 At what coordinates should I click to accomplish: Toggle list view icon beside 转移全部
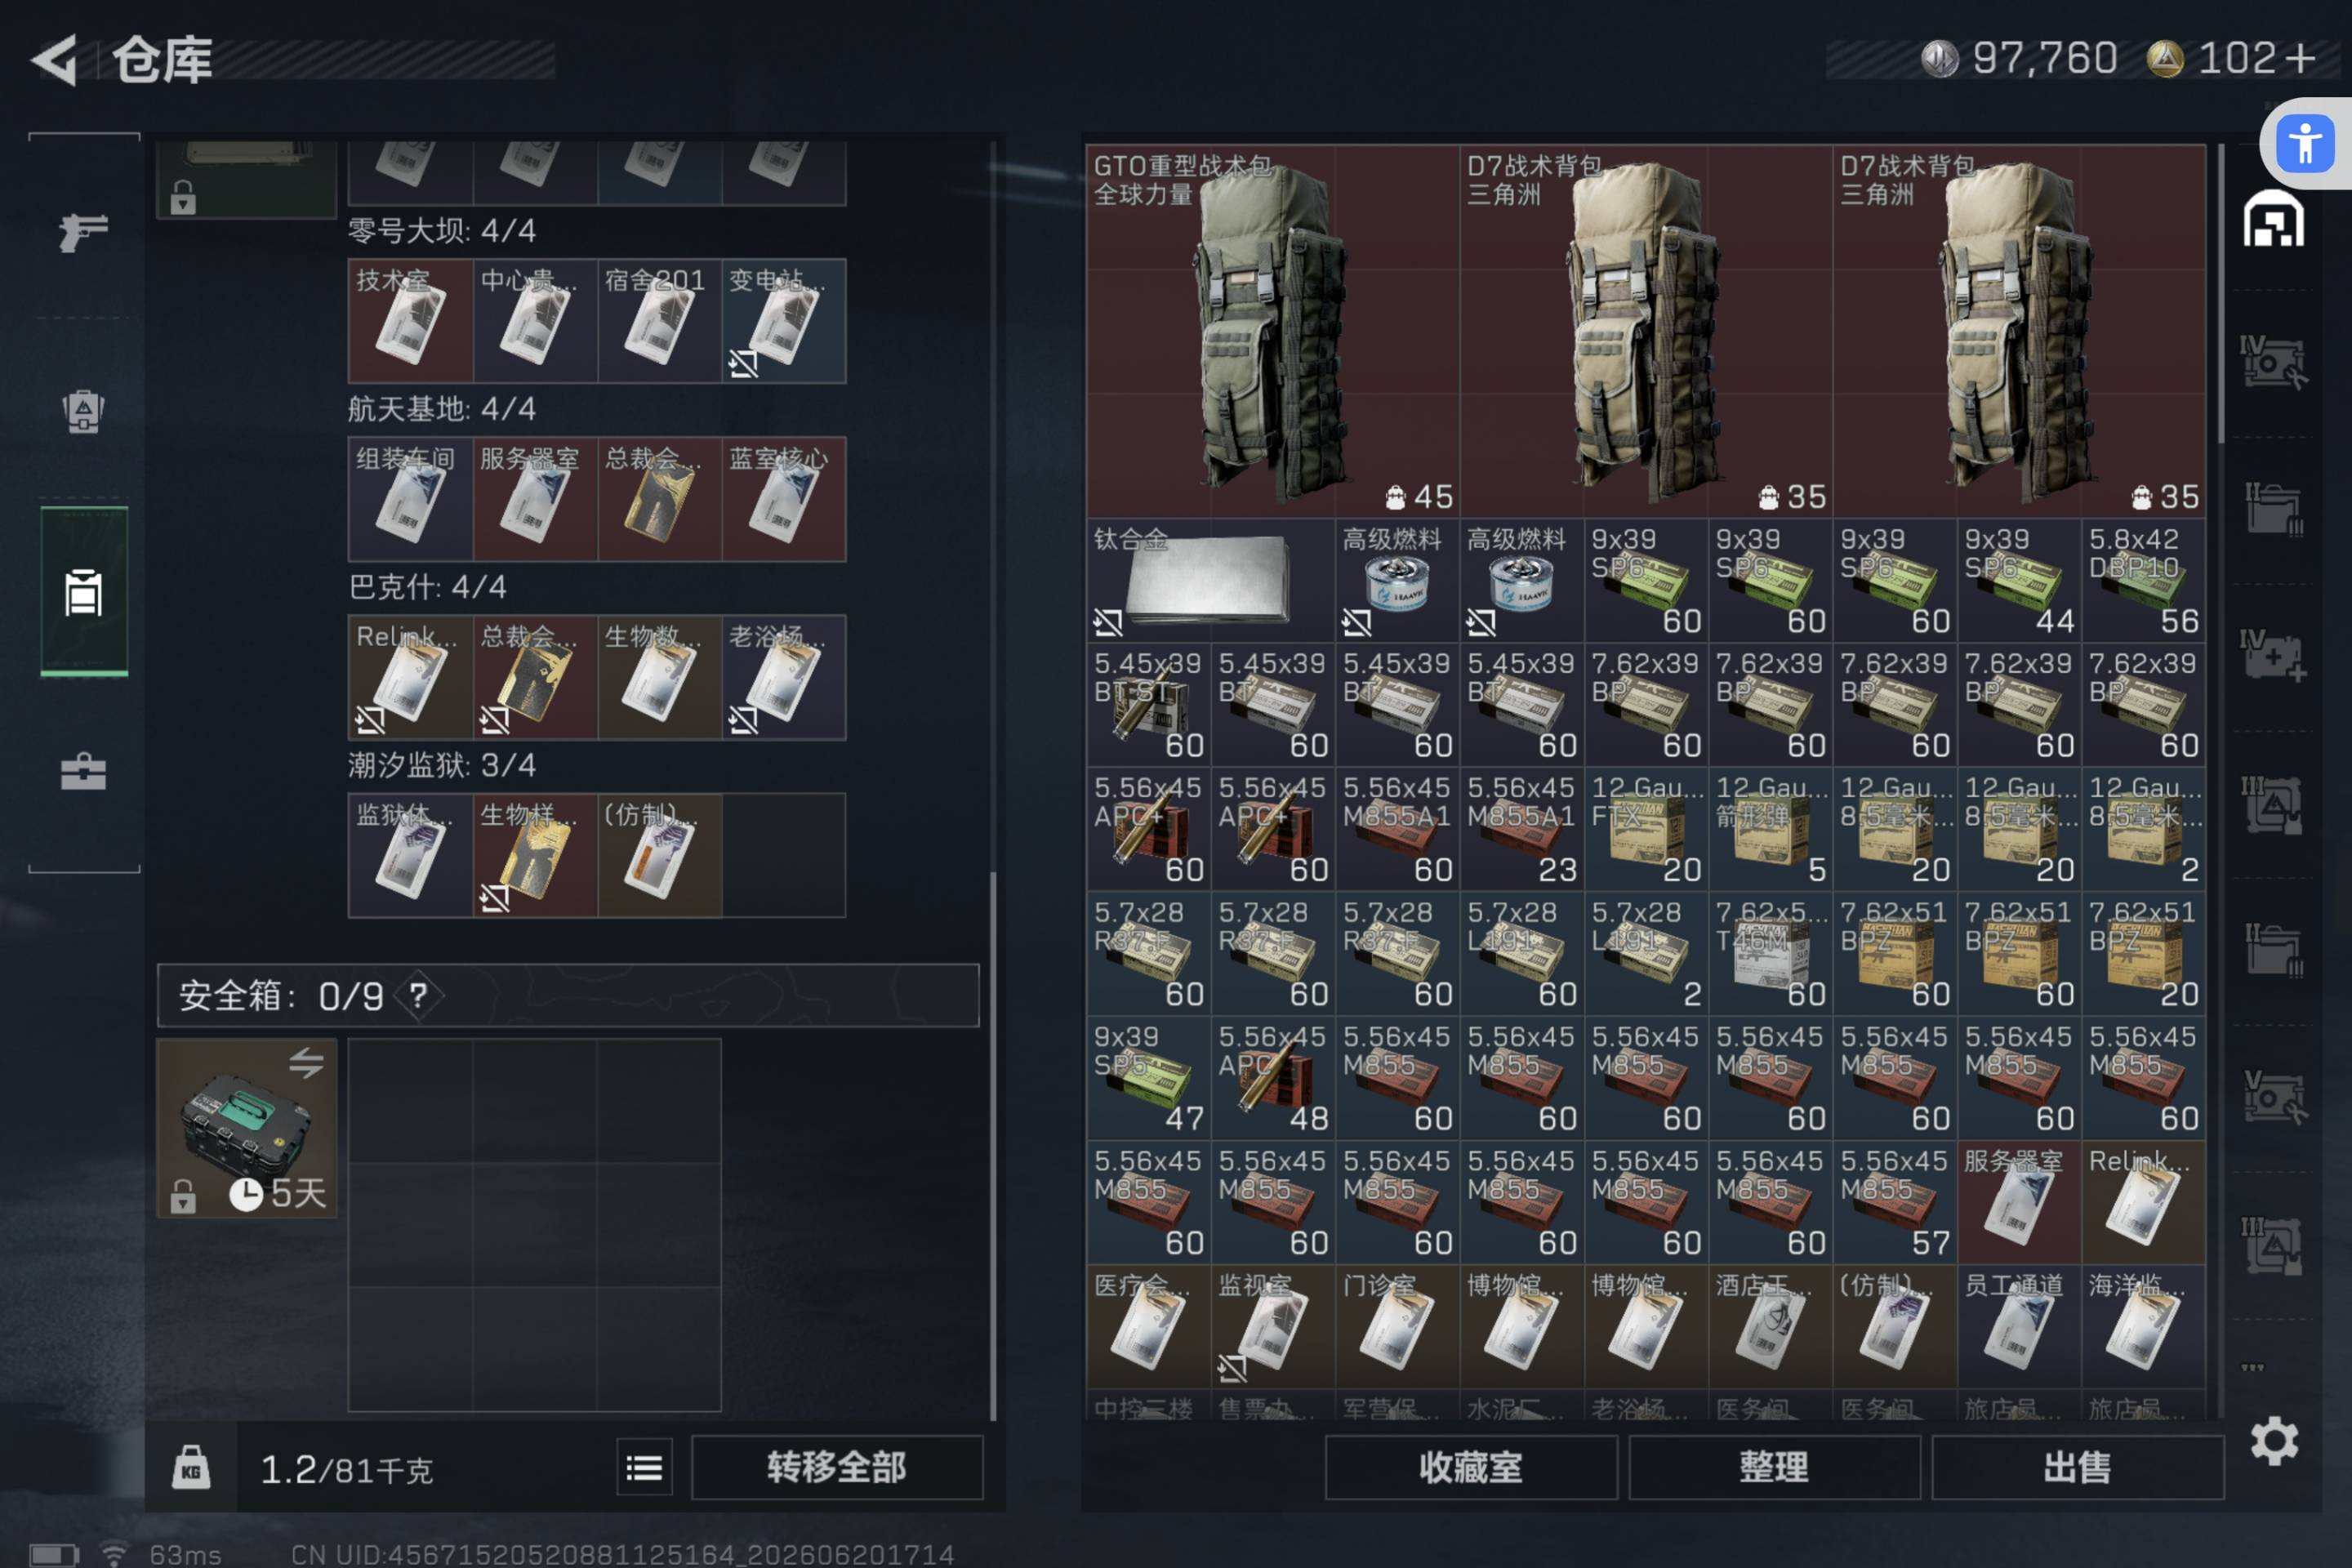tap(644, 1467)
